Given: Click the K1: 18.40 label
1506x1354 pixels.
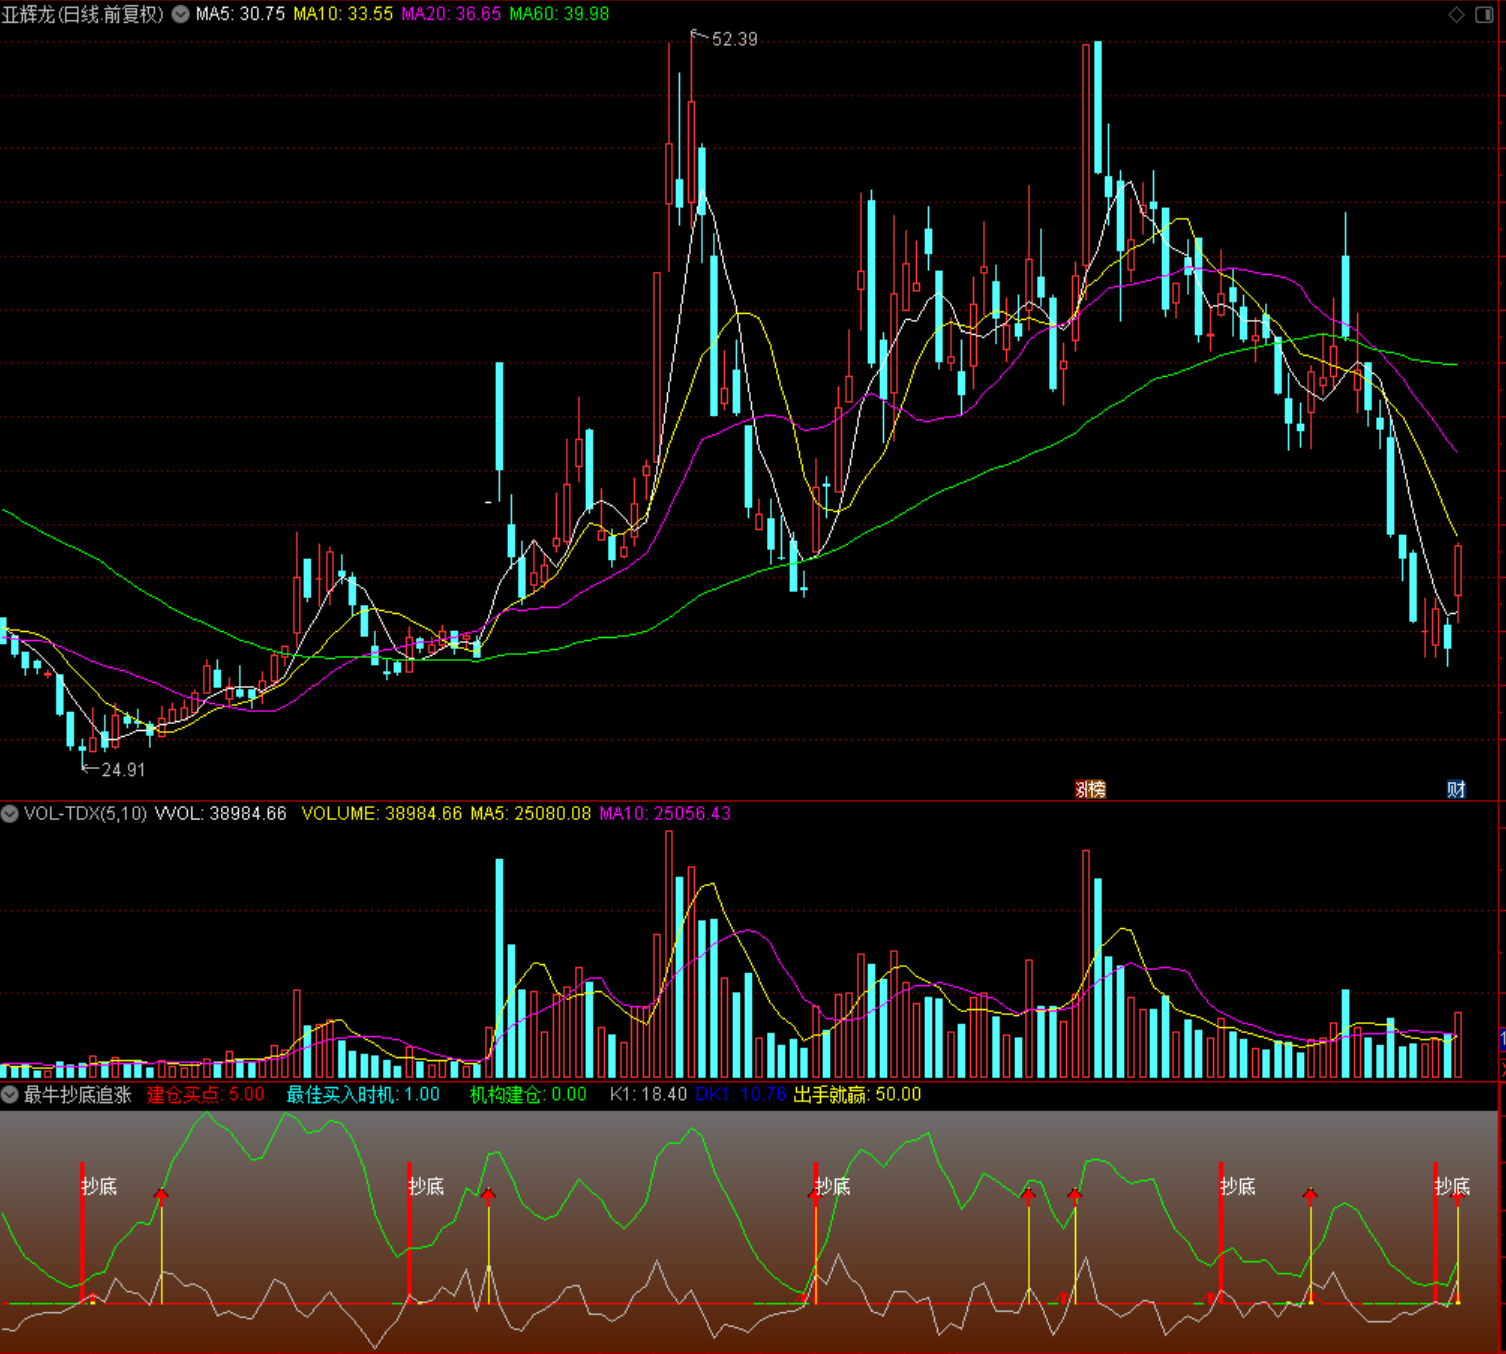Looking at the screenshot, I should click(648, 1095).
